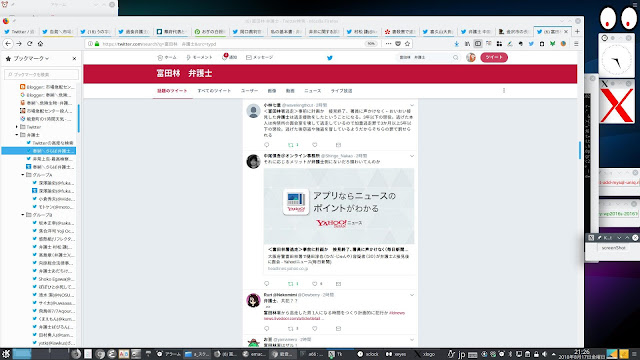Viewport: 640px width, 360px height.
Task: Switch to the ユーザー search tab
Action: (x=249, y=91)
